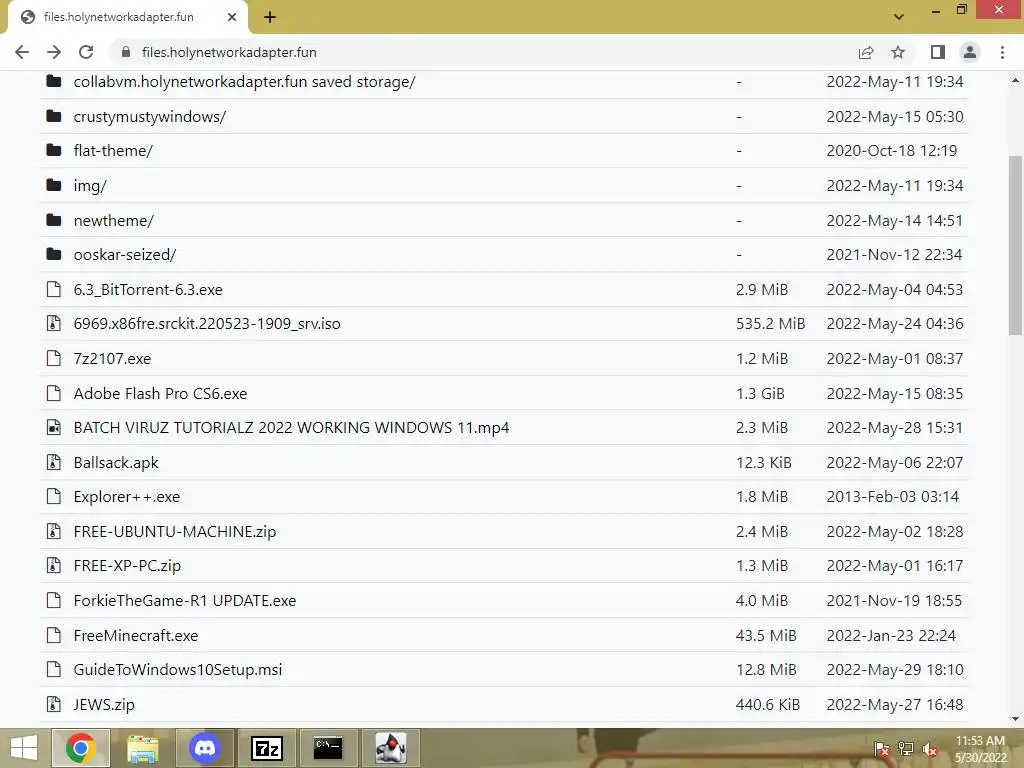Click the scrollbar up arrow
The height and width of the screenshot is (768, 1024).
click(x=1015, y=80)
